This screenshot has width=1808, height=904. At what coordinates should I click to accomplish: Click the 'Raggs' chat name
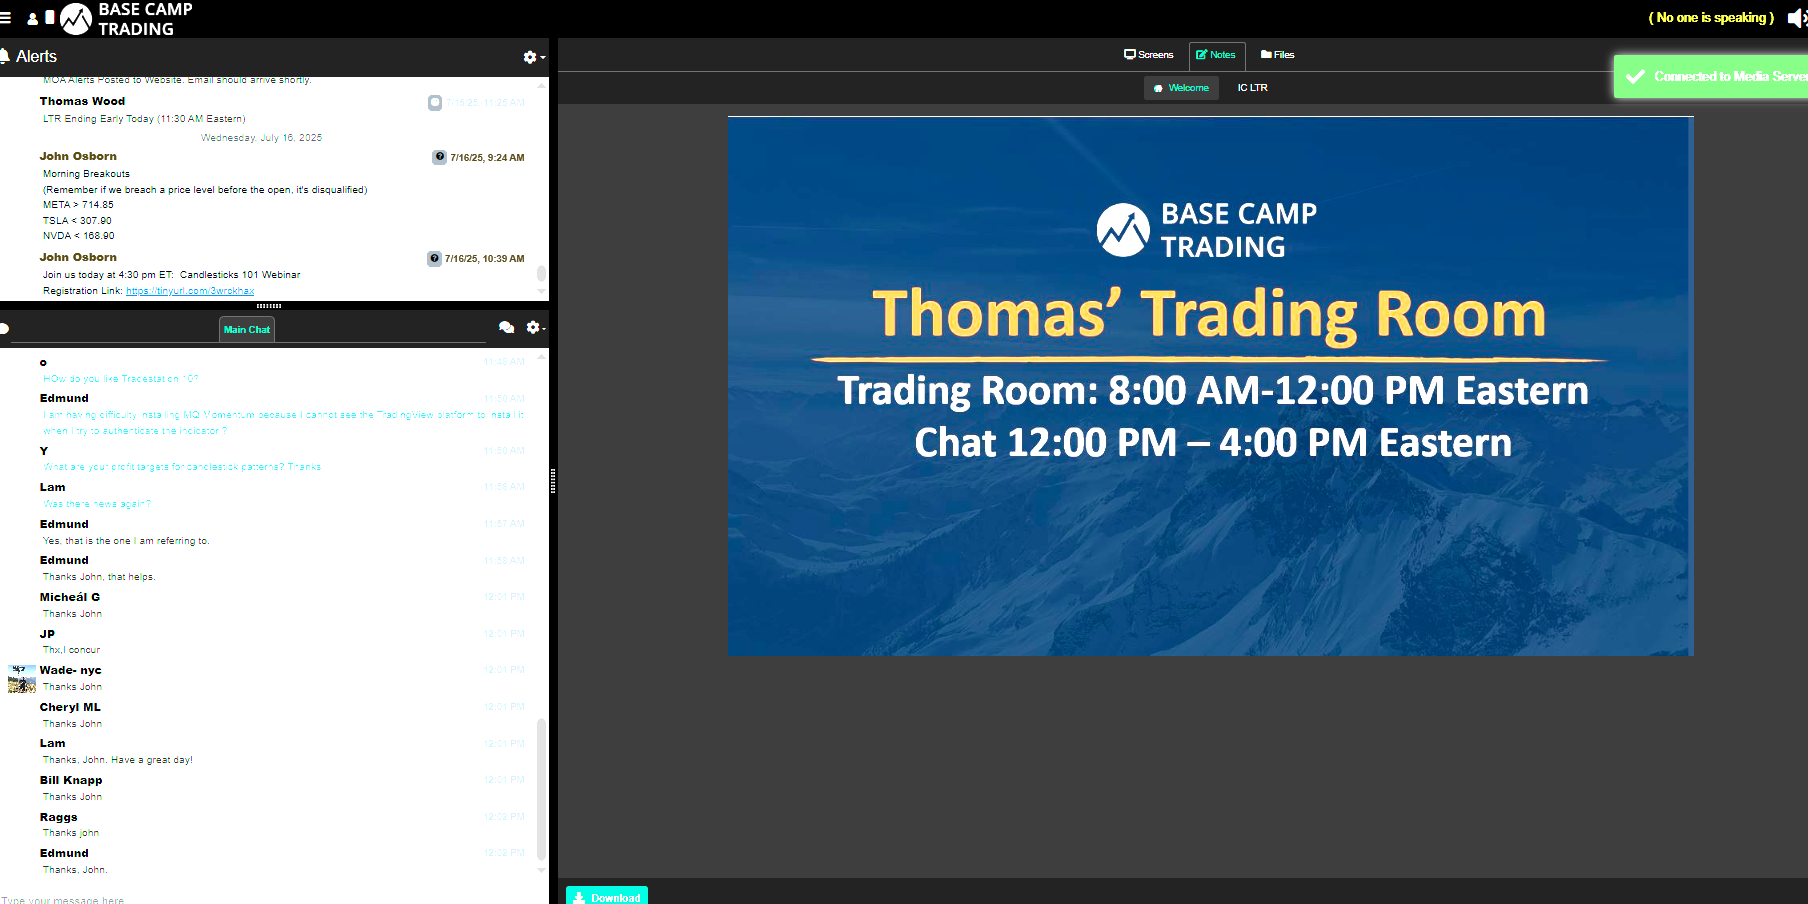click(x=58, y=817)
